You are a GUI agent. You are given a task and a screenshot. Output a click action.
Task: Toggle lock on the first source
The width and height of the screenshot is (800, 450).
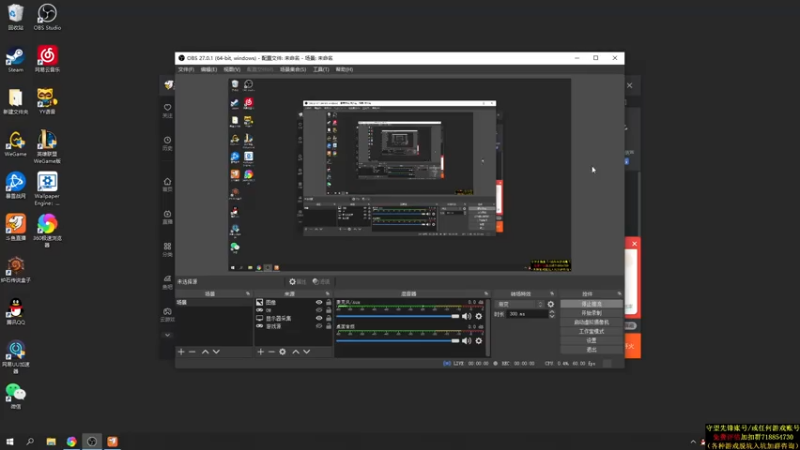(328, 302)
